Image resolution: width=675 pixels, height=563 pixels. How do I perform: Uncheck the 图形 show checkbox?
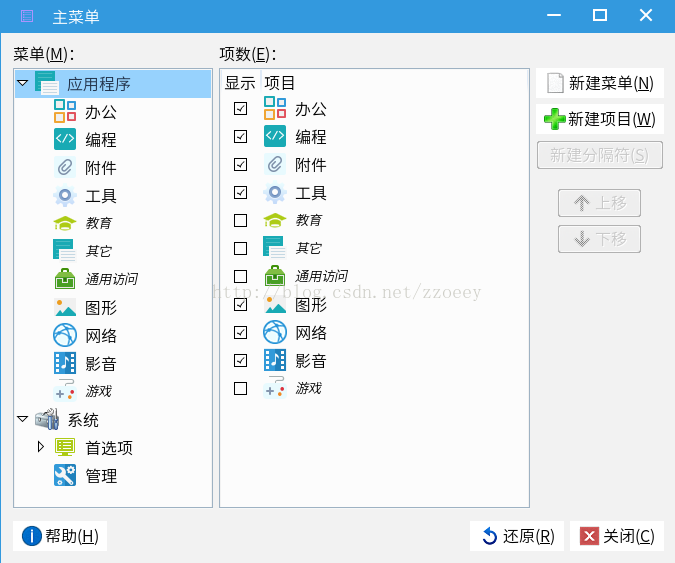[240, 304]
